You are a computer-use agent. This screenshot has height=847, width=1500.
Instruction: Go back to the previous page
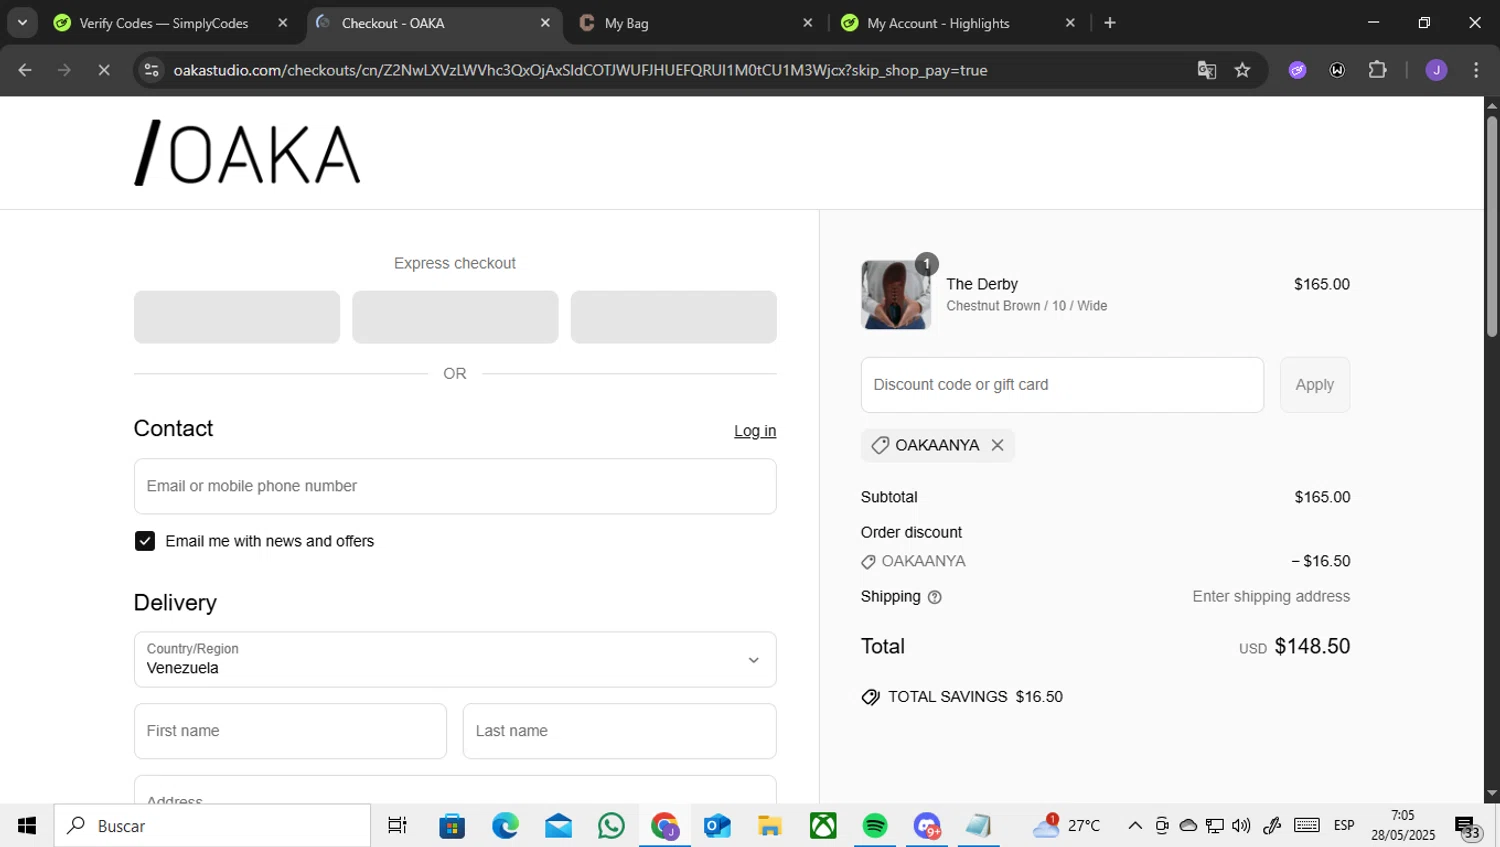[x=25, y=70]
